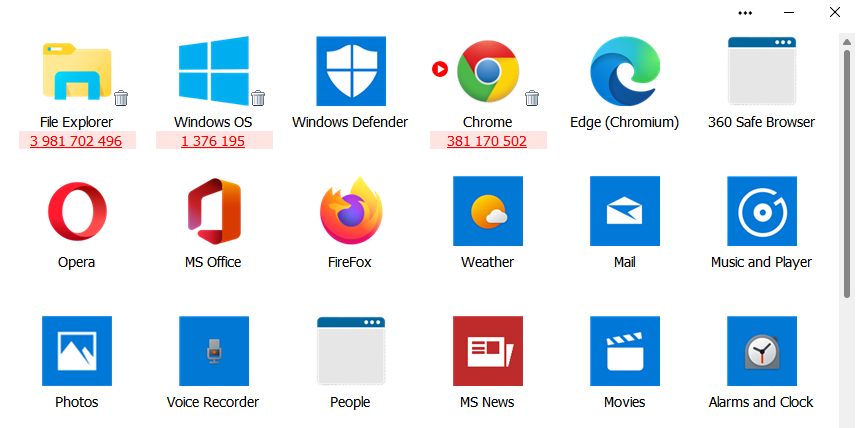Click the red play badge beside Chrome
856x428 pixels.
click(439, 69)
